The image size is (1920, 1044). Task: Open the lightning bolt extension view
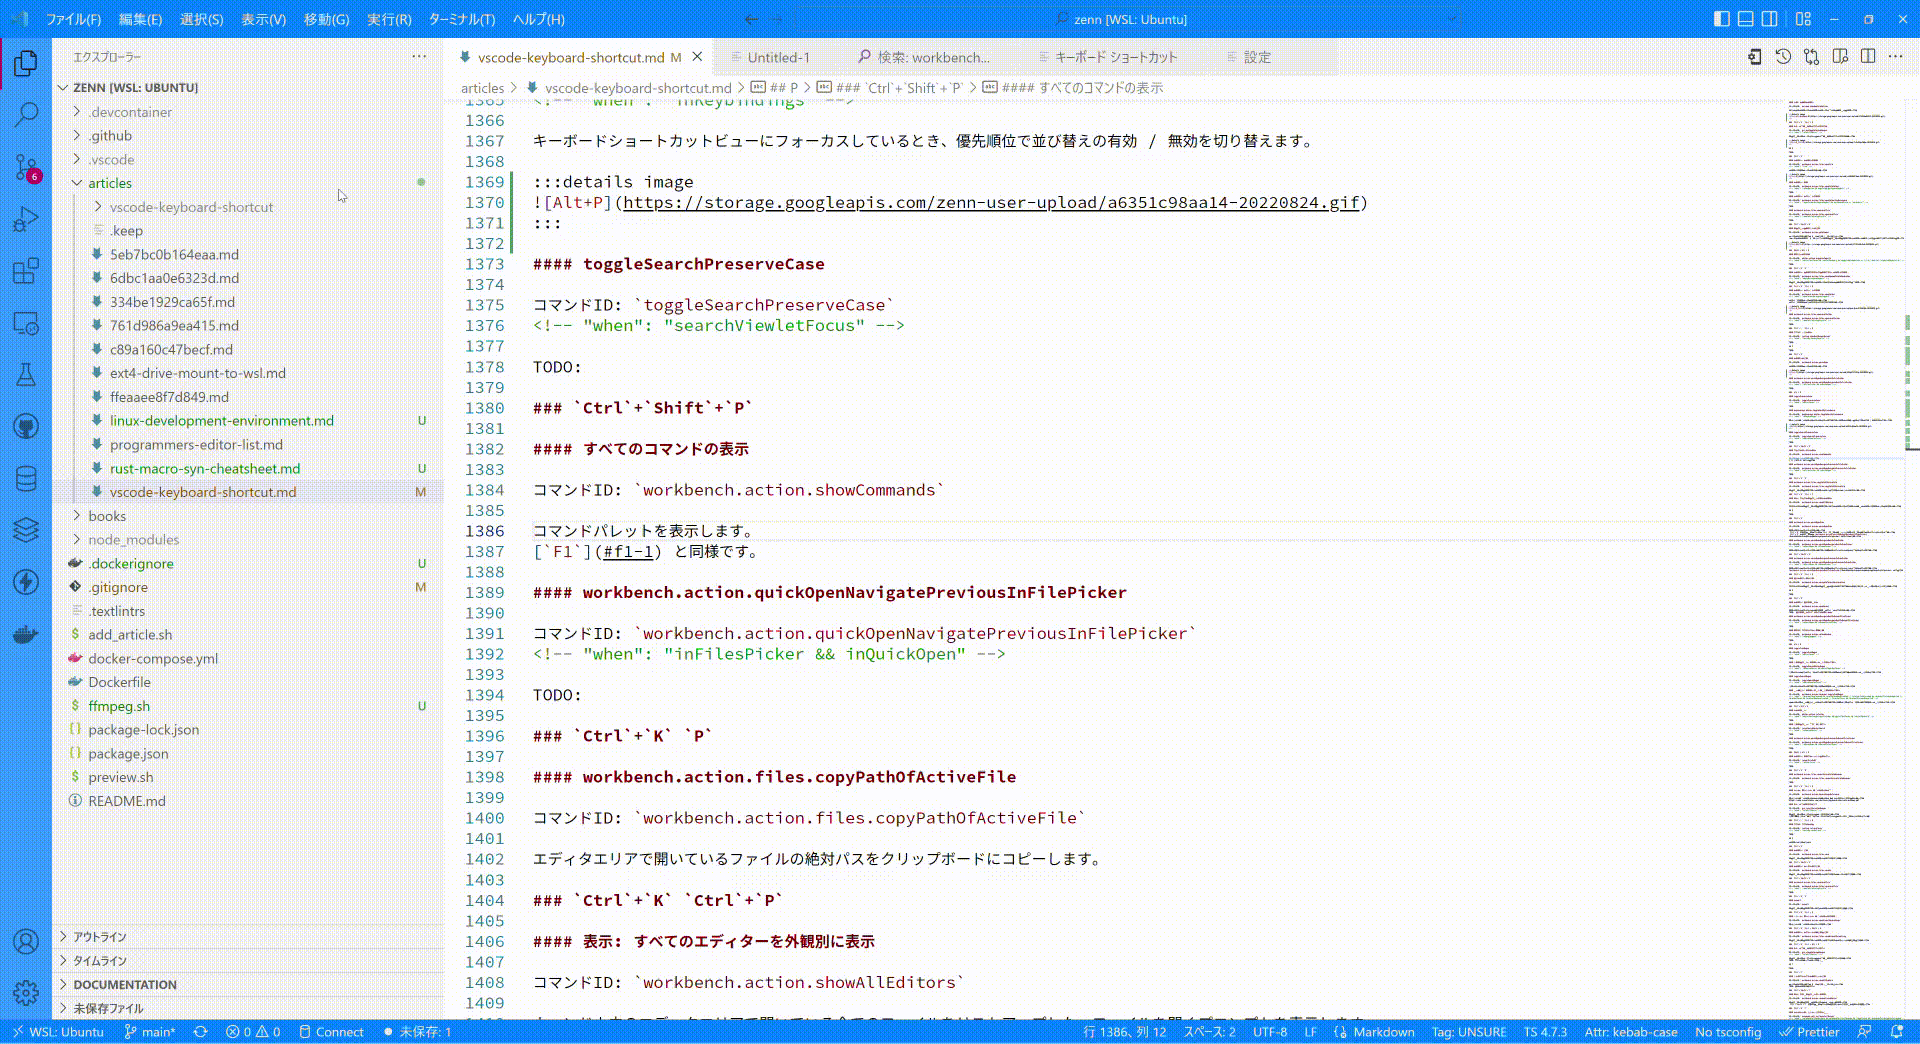pyautogui.click(x=26, y=582)
